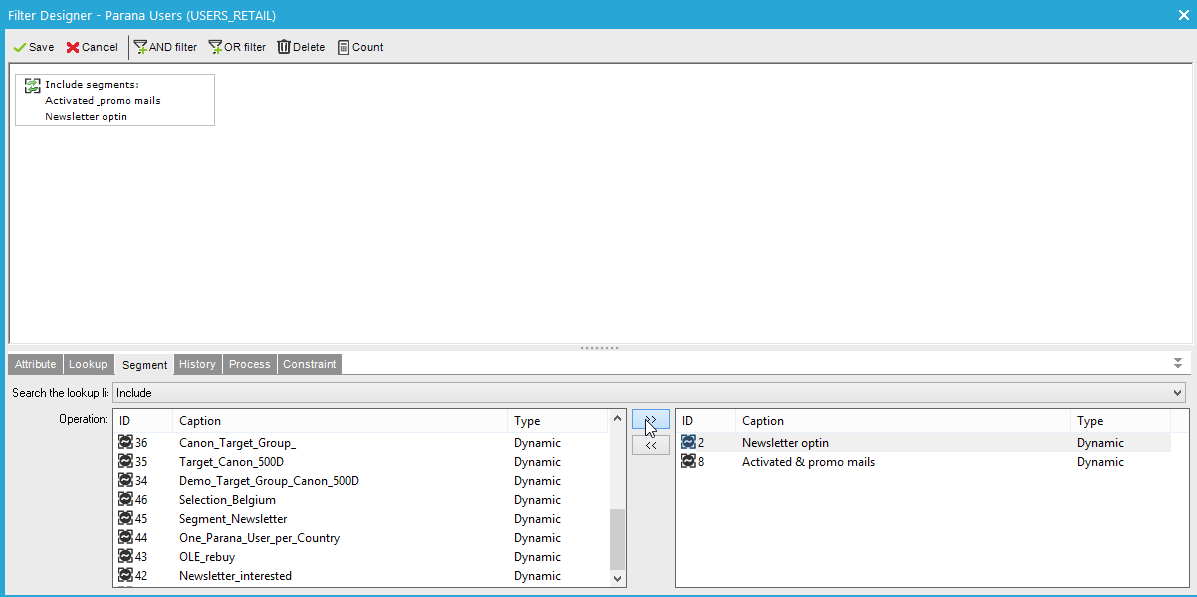This screenshot has width=1197, height=597.
Task: Click the Delete trash icon
Action: coord(284,47)
